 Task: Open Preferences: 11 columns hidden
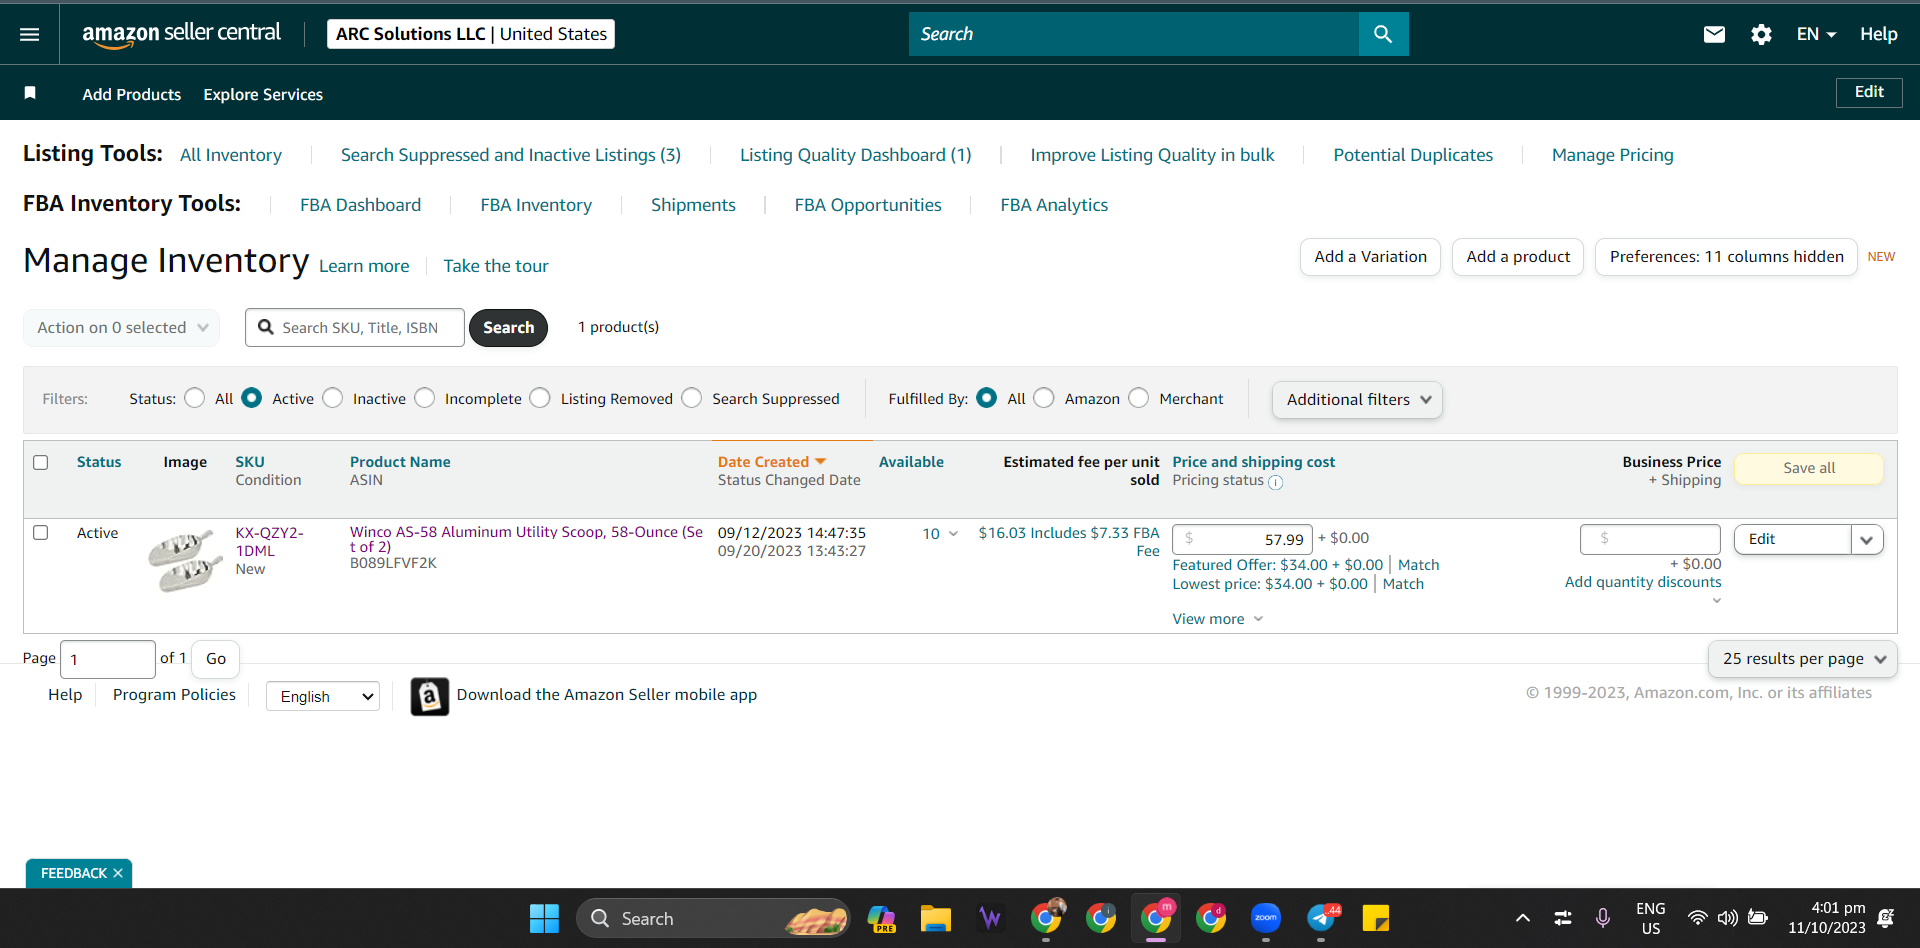(x=1726, y=257)
